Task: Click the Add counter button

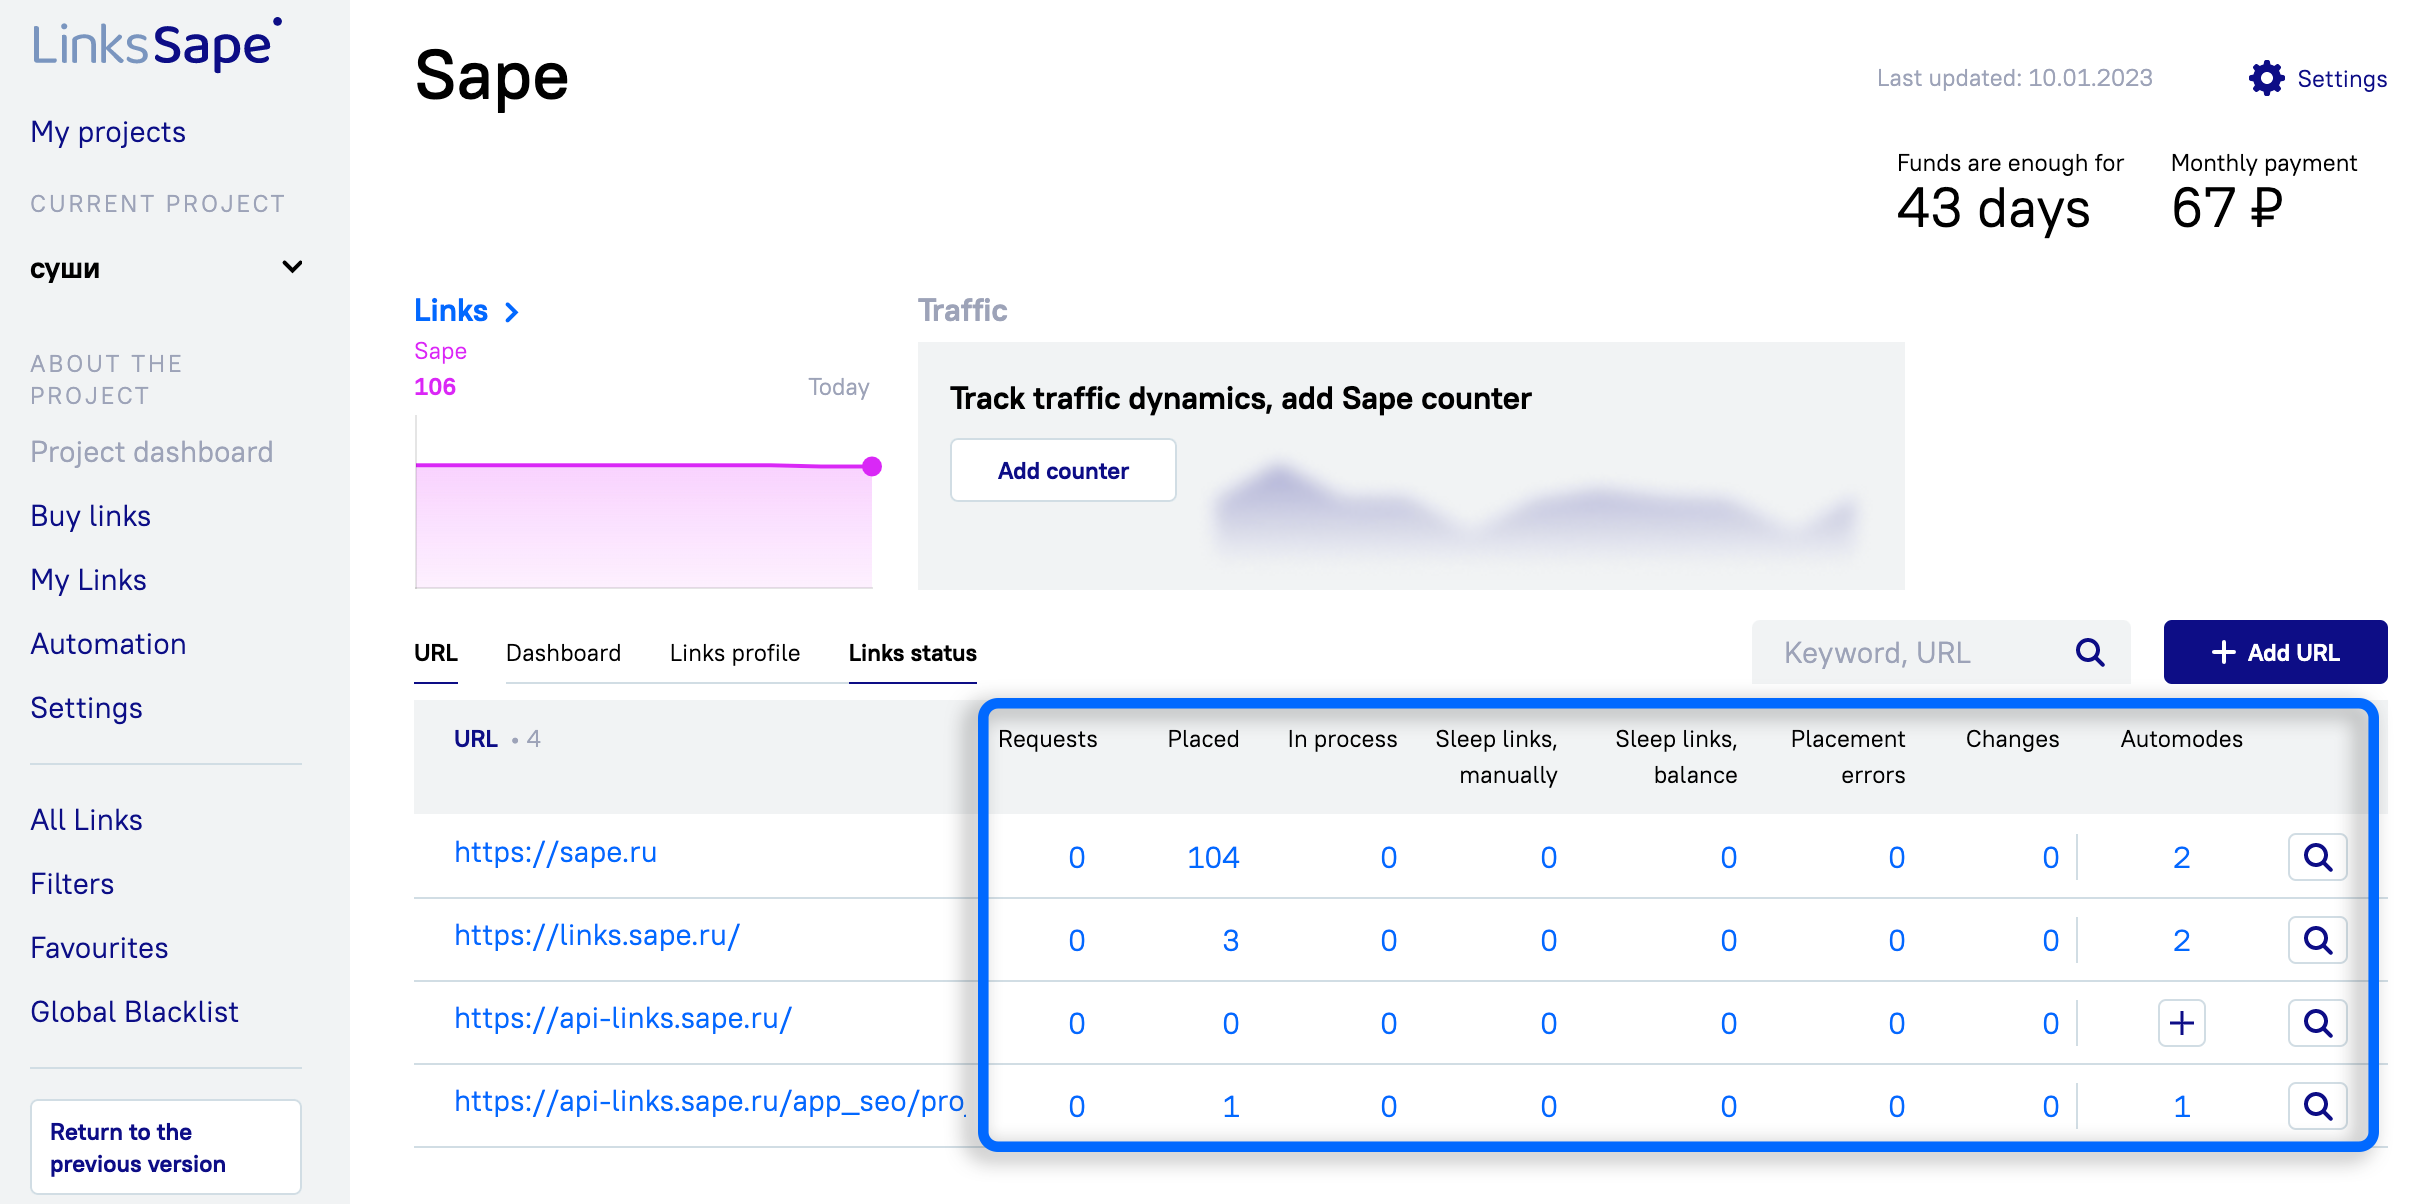Action: 1063,470
